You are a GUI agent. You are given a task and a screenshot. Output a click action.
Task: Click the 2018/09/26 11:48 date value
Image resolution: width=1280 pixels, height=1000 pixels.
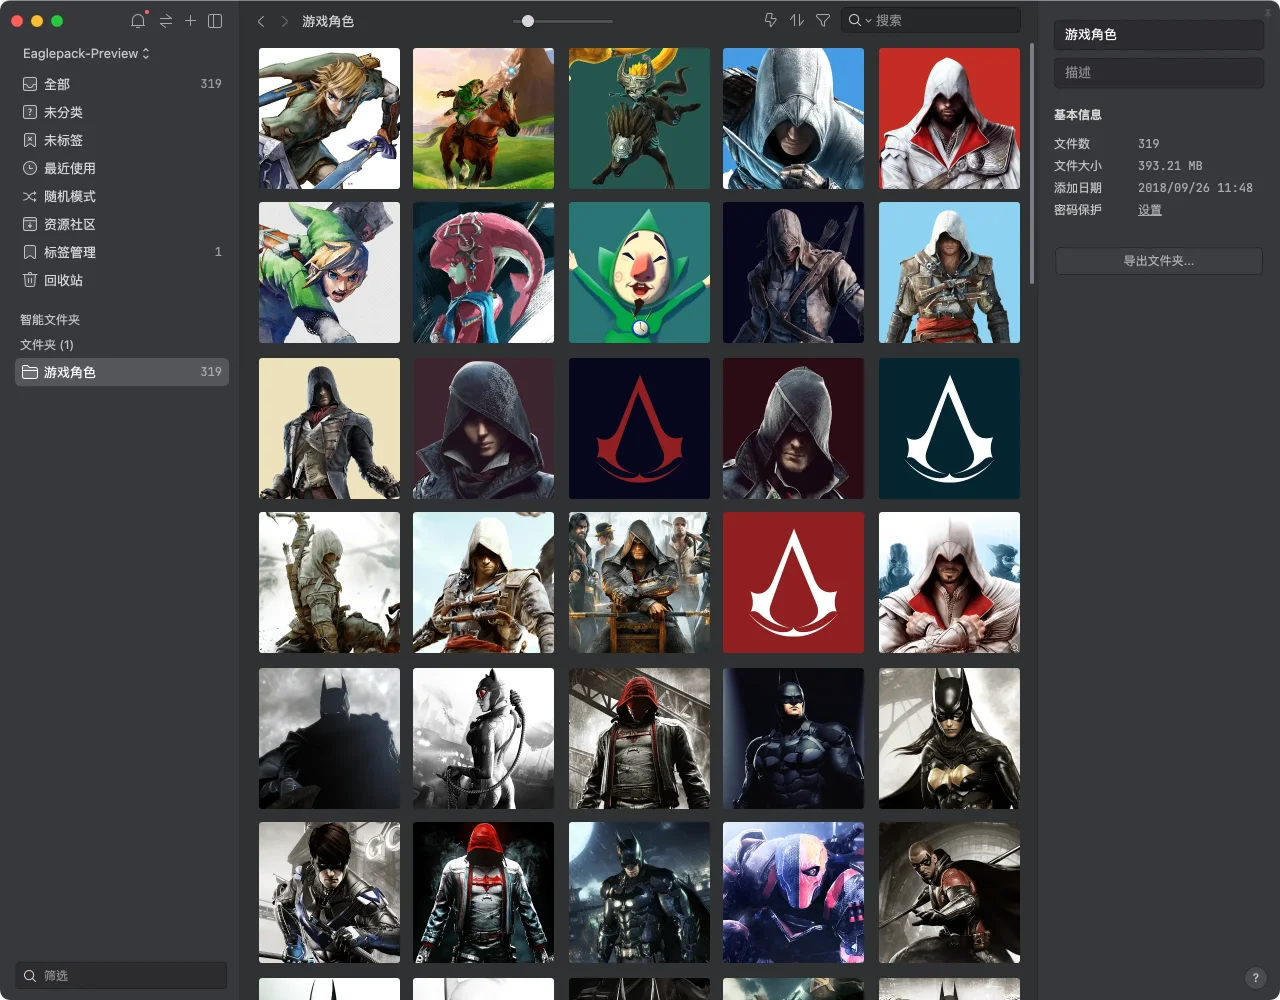click(x=1195, y=188)
